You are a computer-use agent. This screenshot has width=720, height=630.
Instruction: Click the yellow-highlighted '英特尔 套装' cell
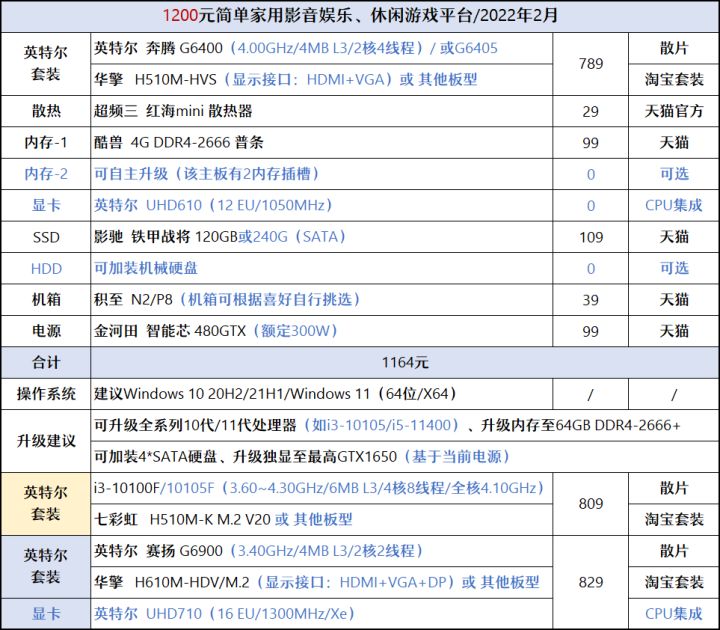point(46,504)
